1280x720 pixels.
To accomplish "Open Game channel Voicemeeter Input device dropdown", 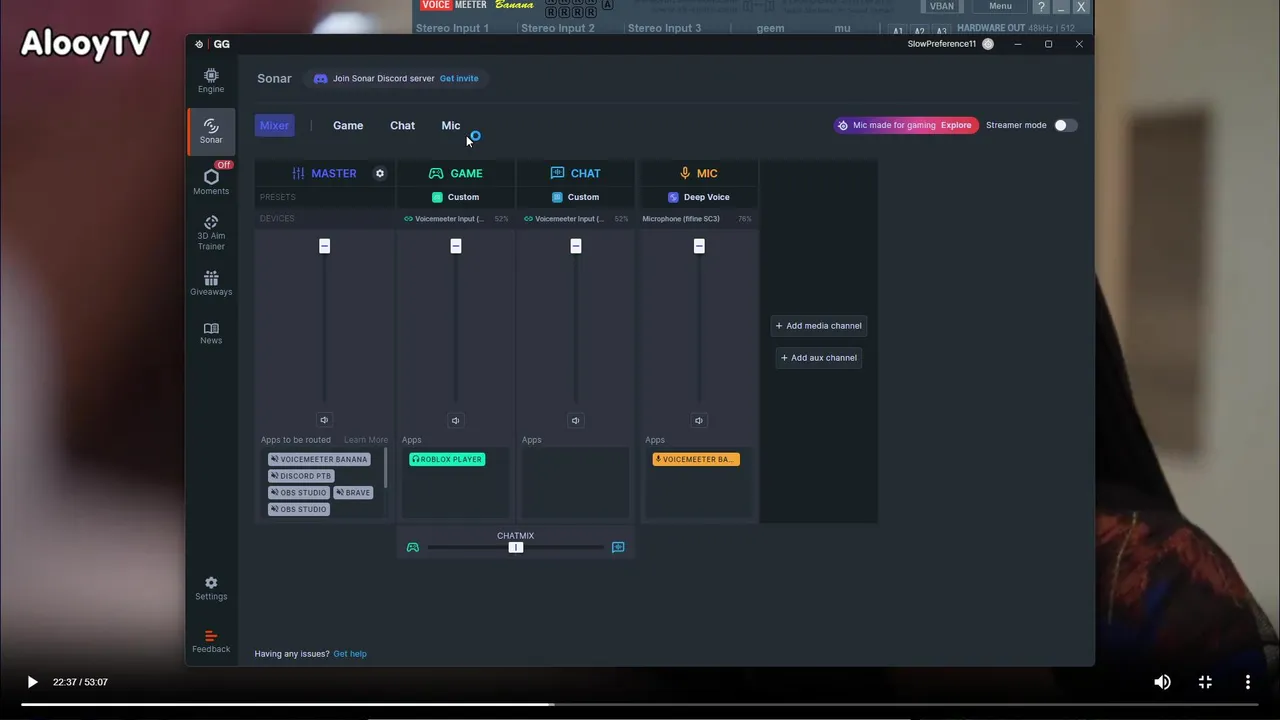I will pos(456,218).
